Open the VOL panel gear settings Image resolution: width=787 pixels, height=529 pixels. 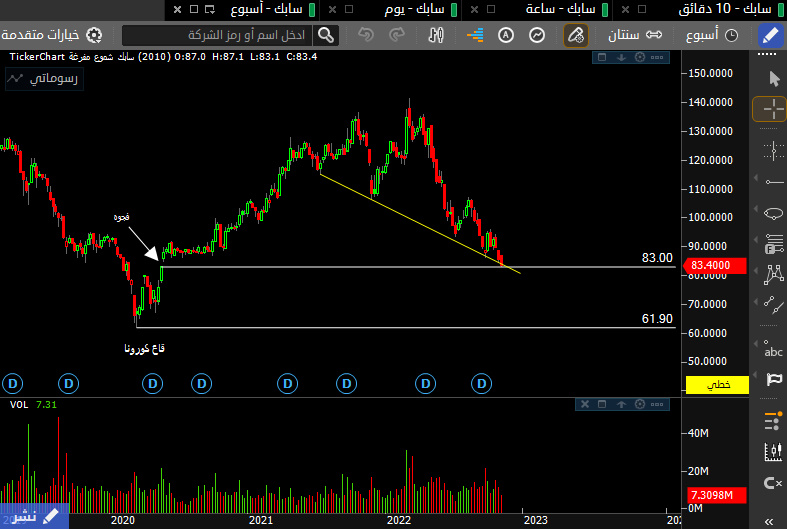[639, 404]
